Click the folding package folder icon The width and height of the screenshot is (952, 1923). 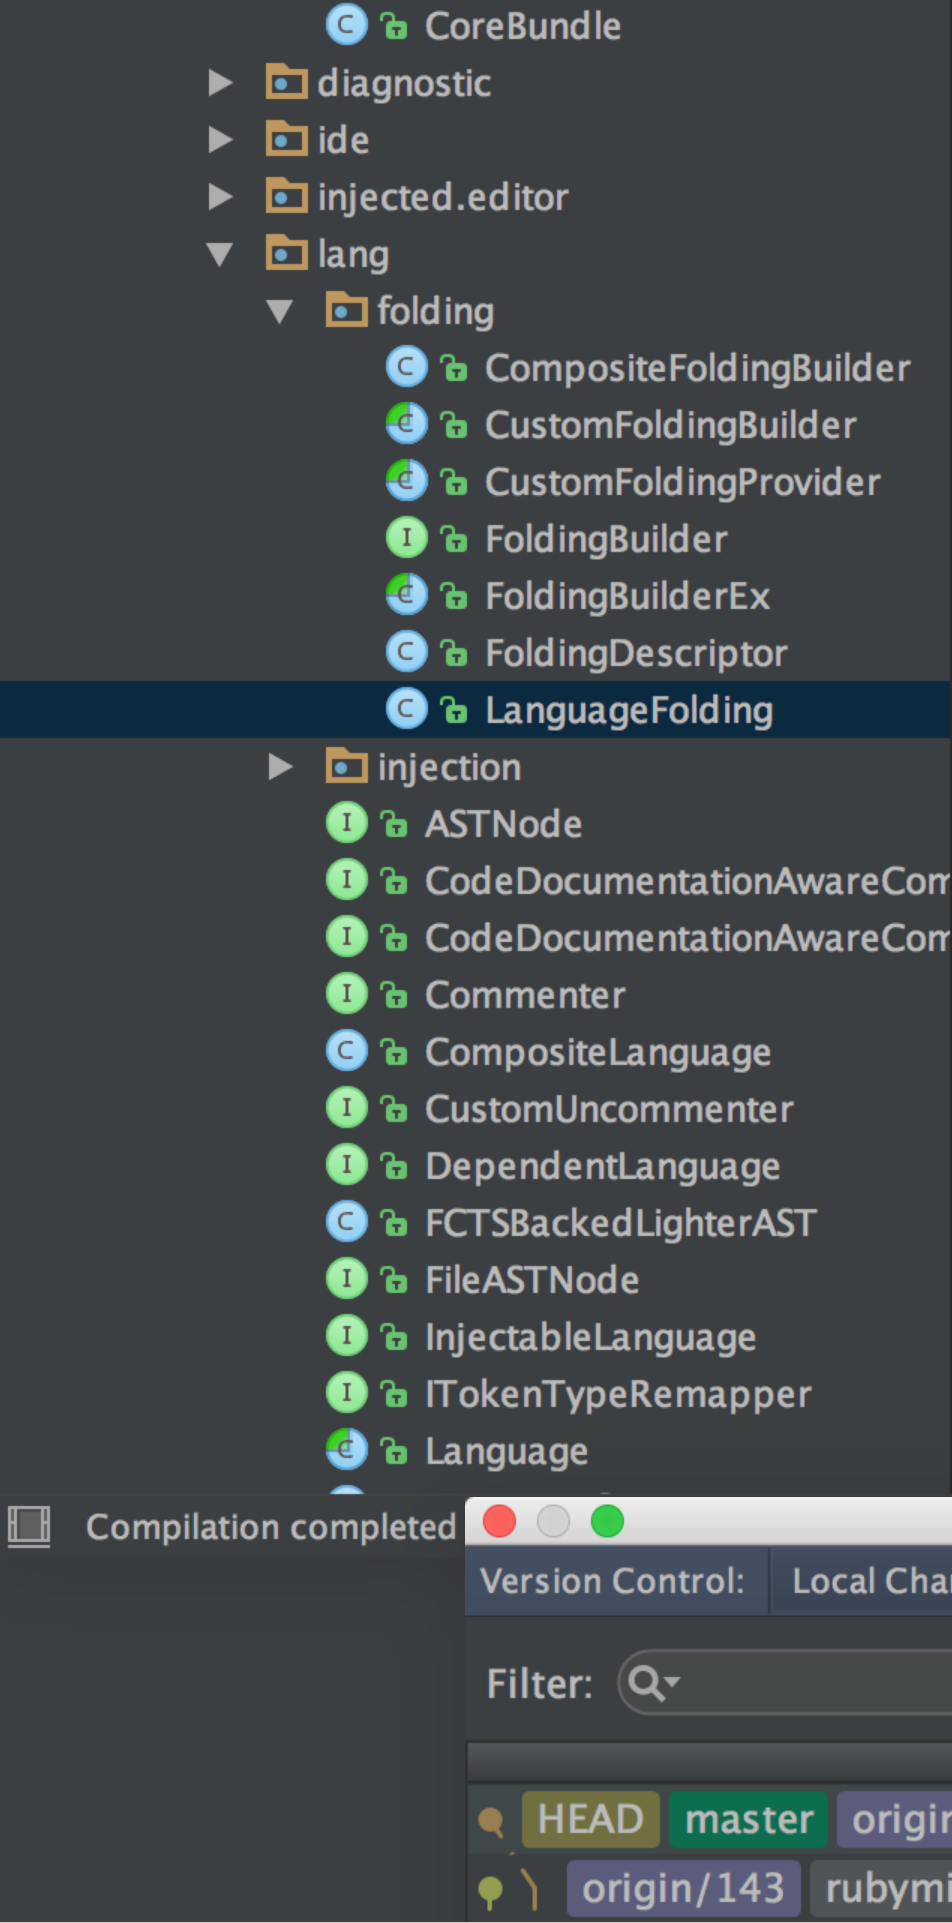coord(346,311)
